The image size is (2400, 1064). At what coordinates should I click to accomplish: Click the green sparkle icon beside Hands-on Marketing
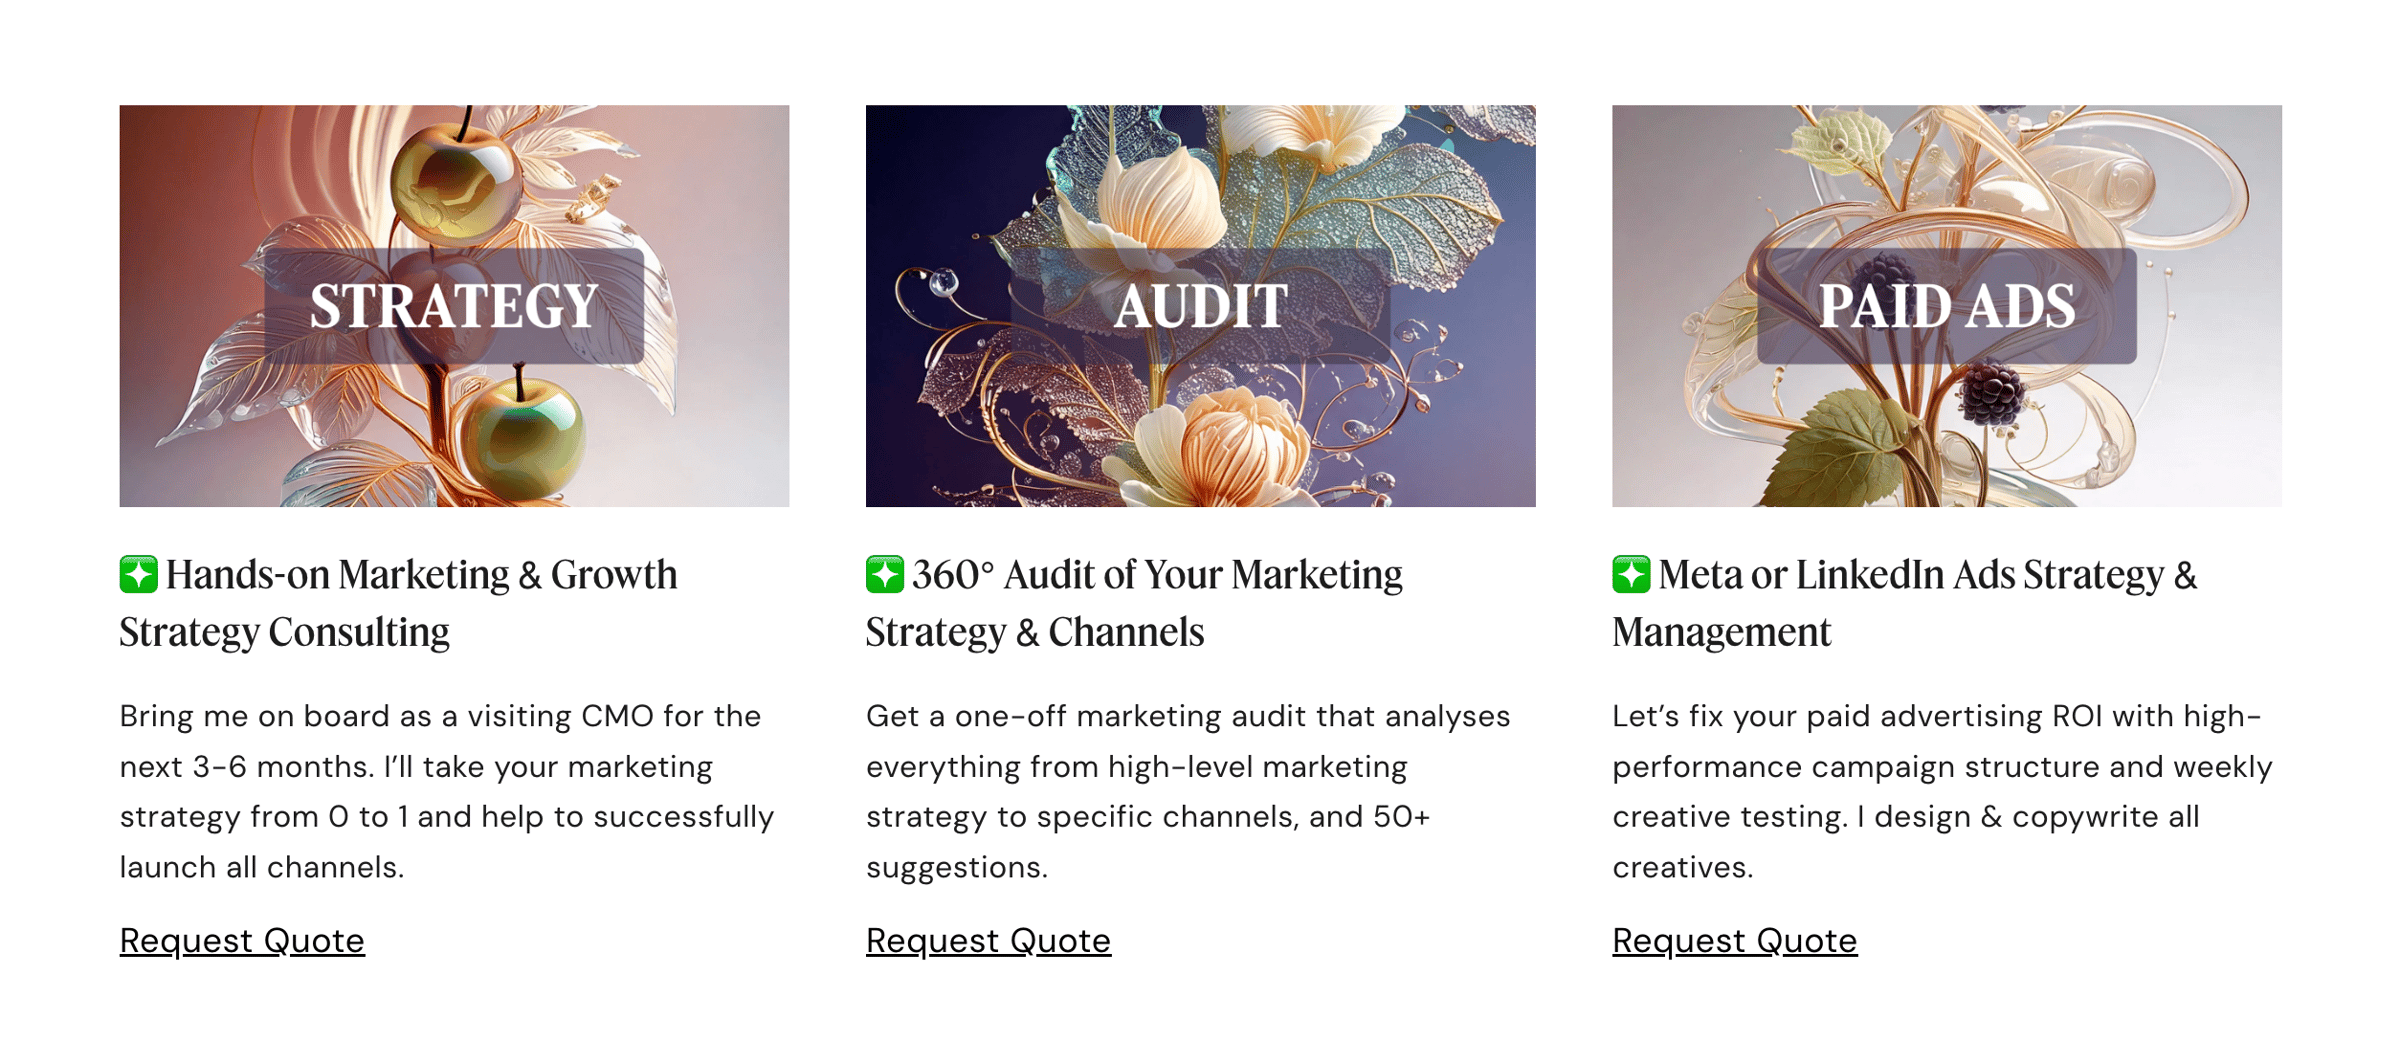[x=139, y=575]
